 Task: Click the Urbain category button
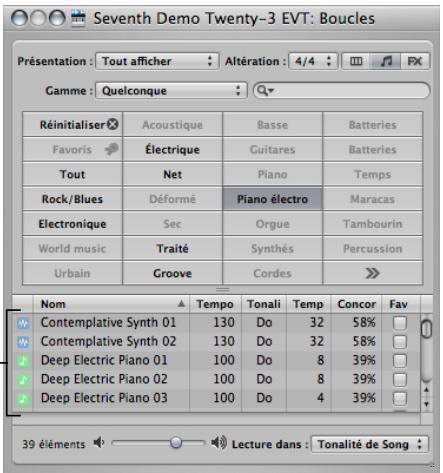[72, 273]
